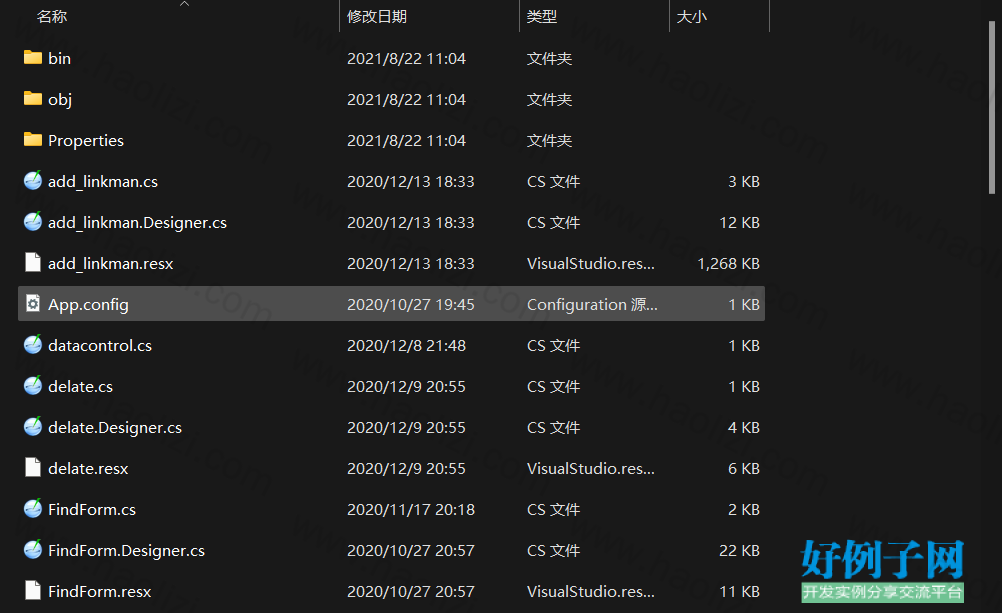Select the App.config gear file icon
The width and height of the screenshot is (1002, 613).
coord(33,304)
